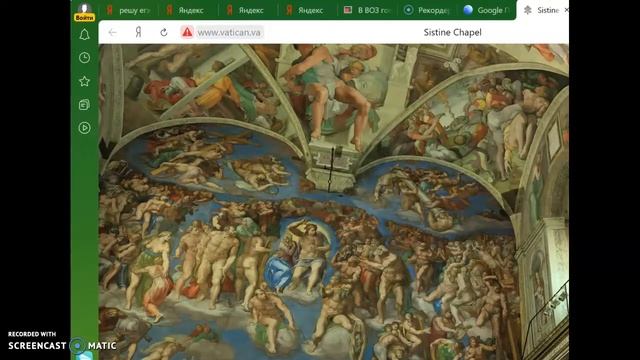Click the red security warning icon
Image resolution: width=640 pixels, height=360 pixels.
tap(187, 32)
